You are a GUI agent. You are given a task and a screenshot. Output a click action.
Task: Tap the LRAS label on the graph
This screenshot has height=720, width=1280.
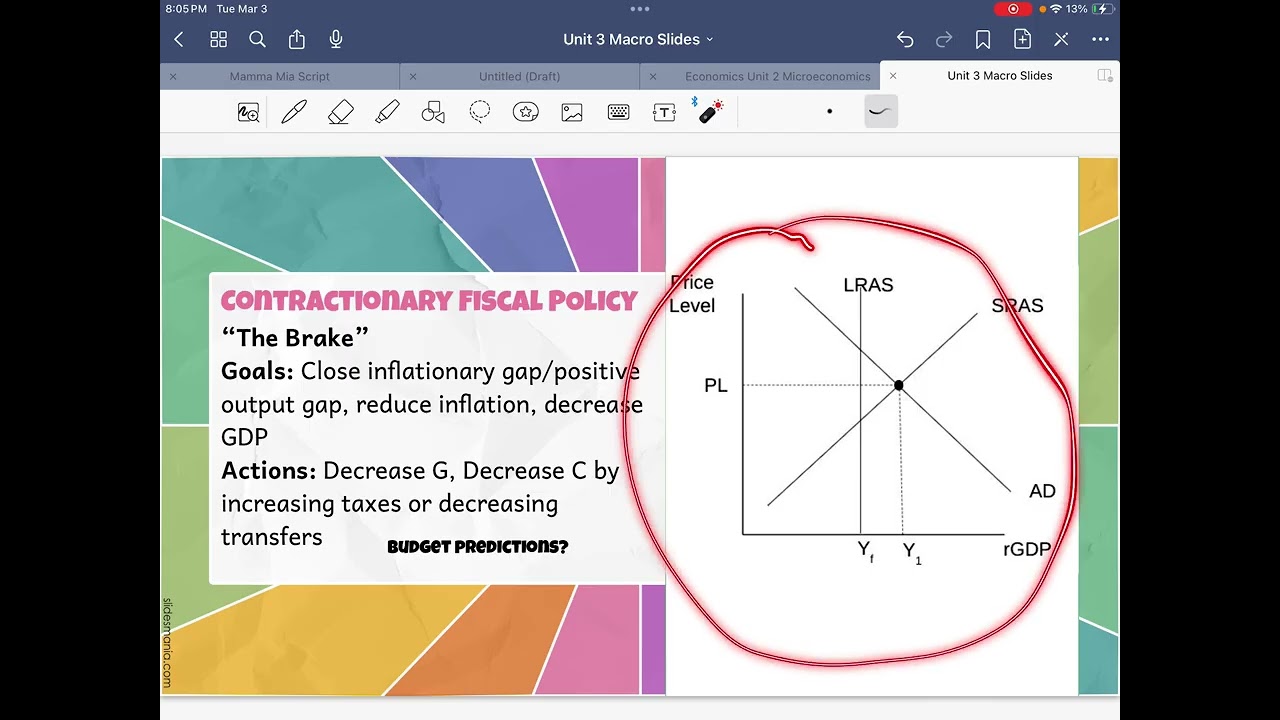tap(868, 285)
